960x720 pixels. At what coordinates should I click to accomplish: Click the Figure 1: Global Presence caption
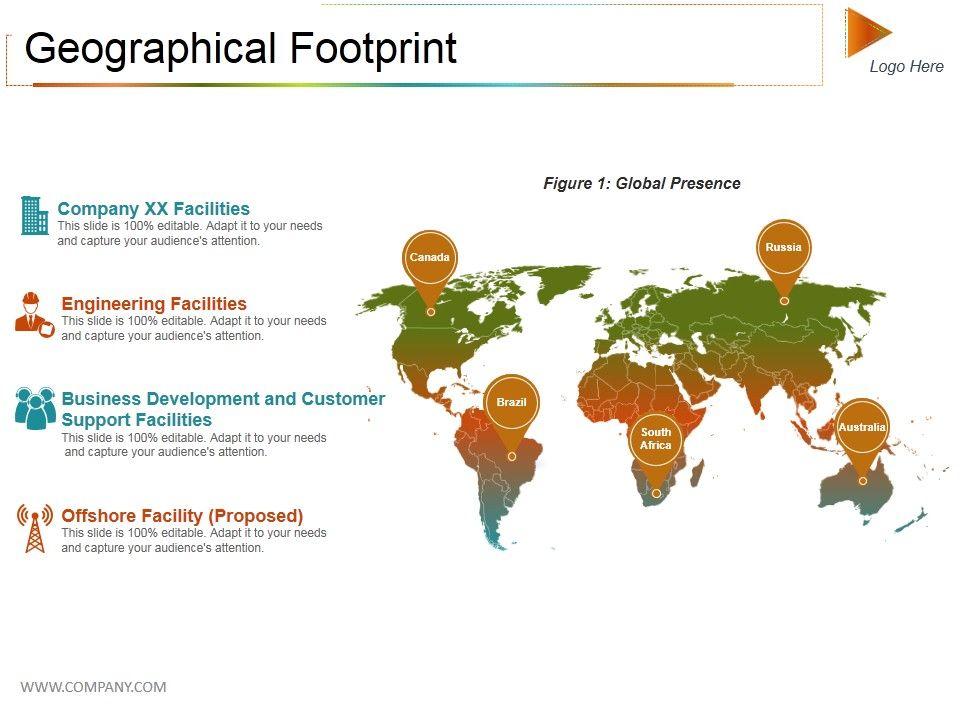[642, 183]
